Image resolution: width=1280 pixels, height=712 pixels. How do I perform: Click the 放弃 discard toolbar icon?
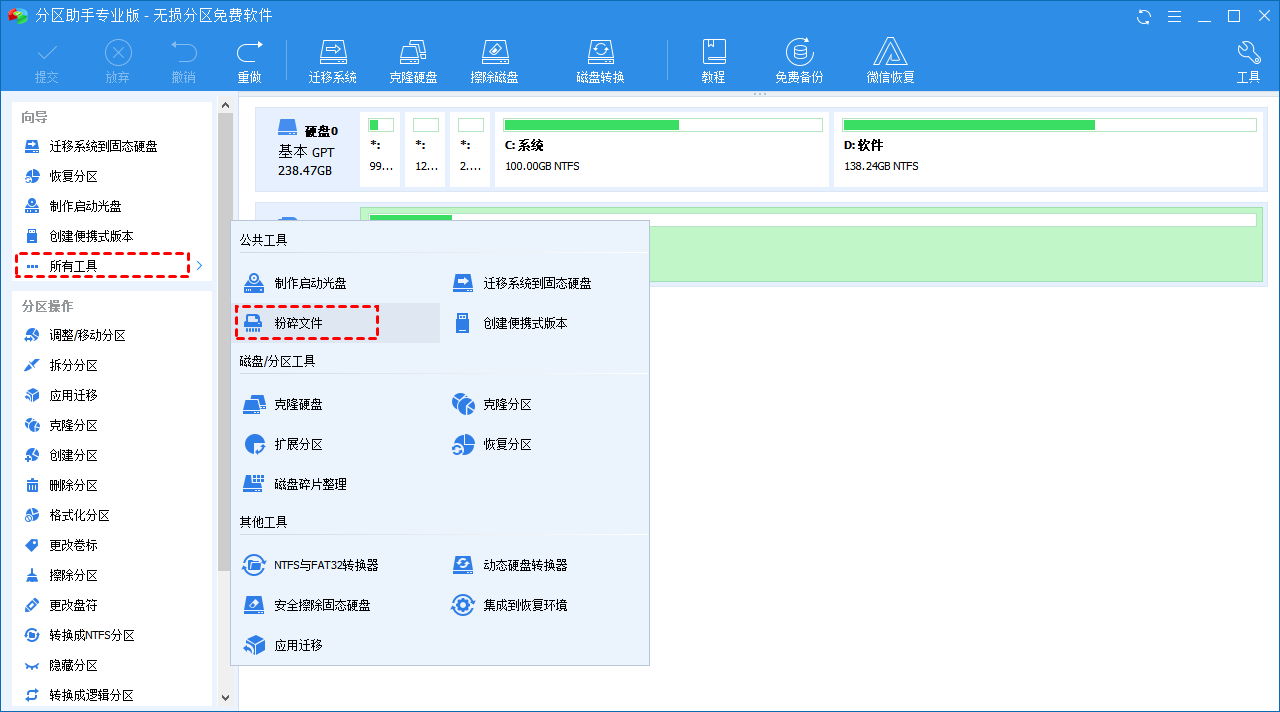click(x=118, y=62)
